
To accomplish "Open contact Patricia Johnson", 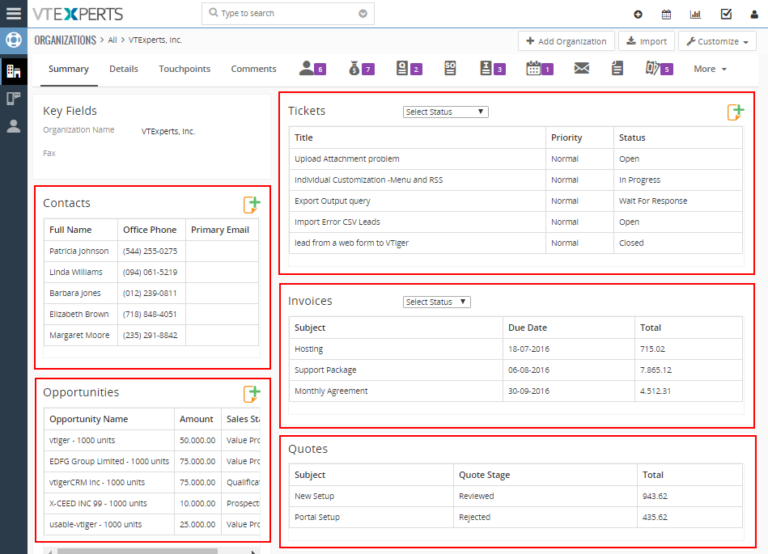I will (x=79, y=251).
